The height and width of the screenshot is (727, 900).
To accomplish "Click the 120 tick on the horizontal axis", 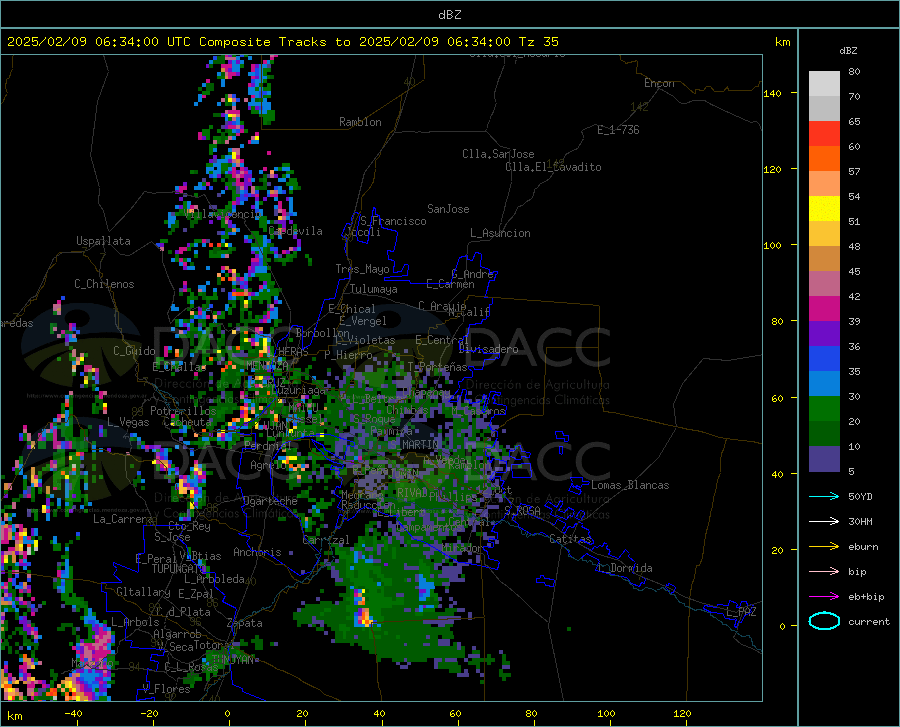I will click(x=682, y=713).
